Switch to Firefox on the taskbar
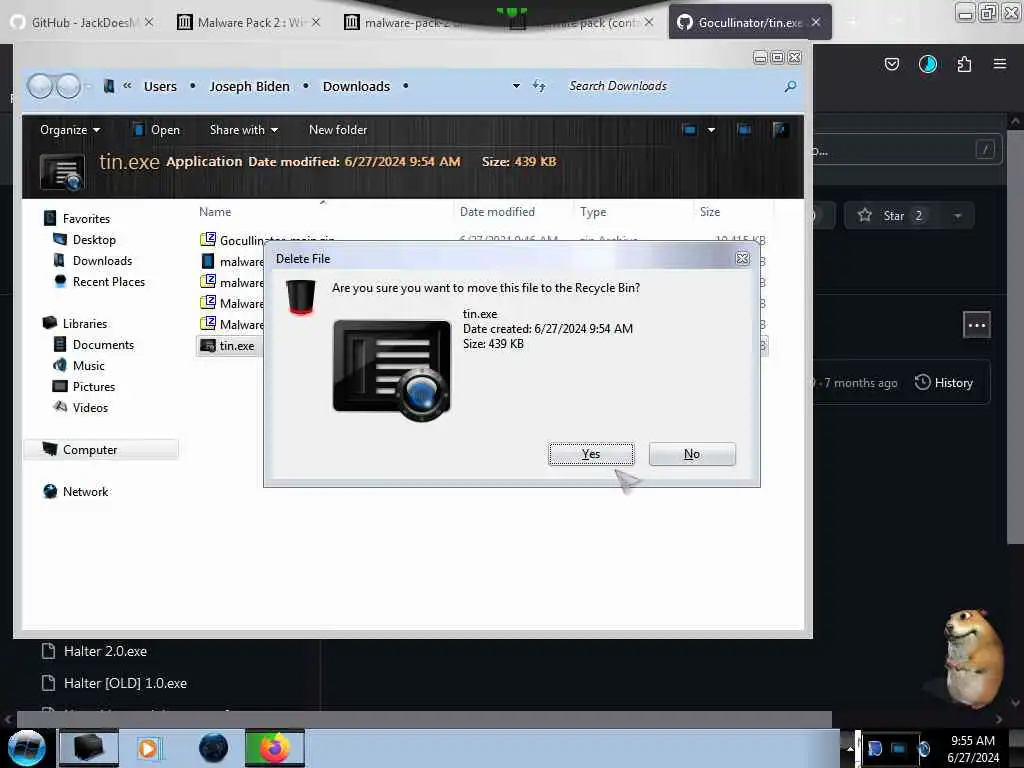This screenshot has width=1024, height=768. coord(274,748)
